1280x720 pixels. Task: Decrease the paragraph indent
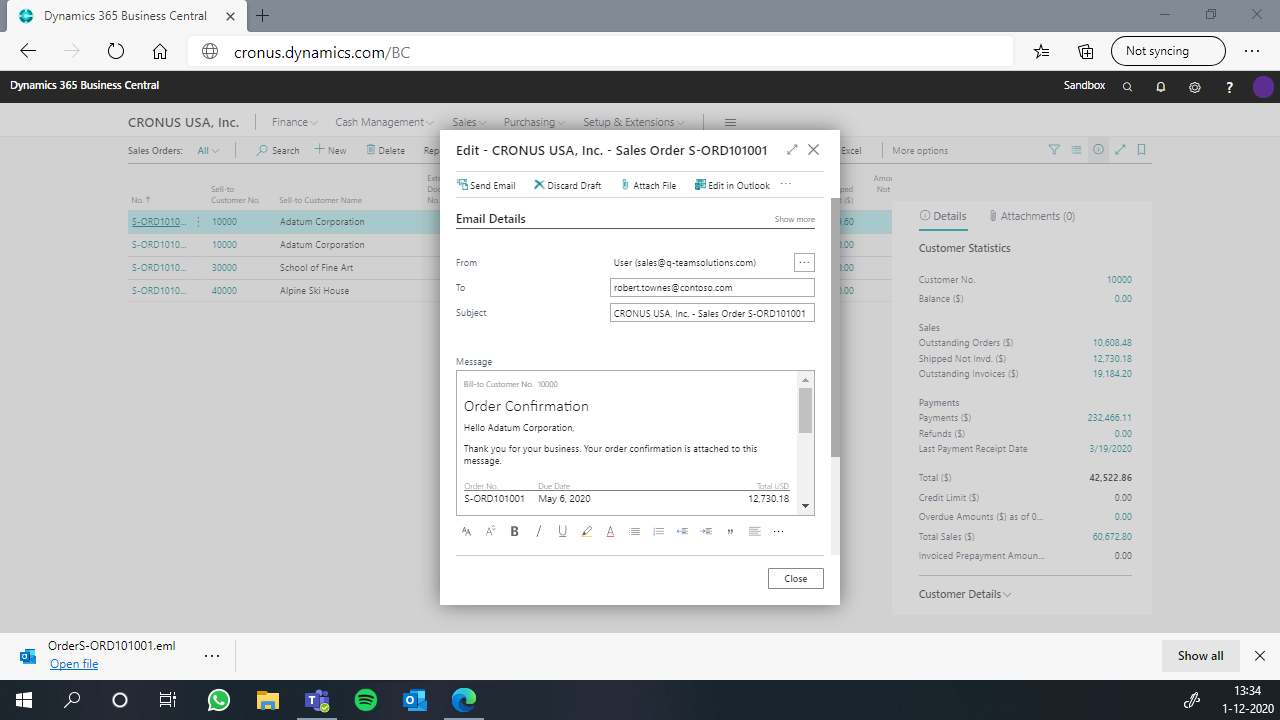coord(682,532)
